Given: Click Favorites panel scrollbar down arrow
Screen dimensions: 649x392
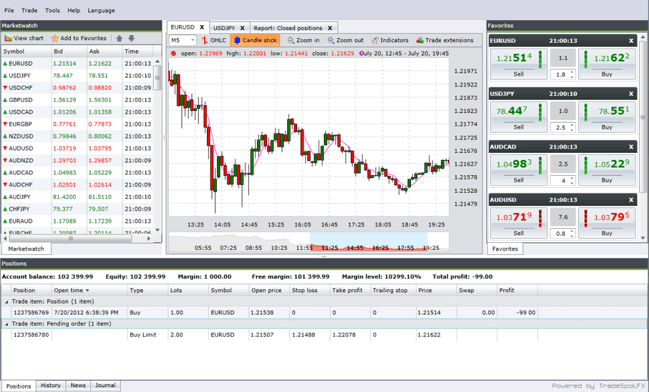Looking at the screenshot, I should coord(643,238).
